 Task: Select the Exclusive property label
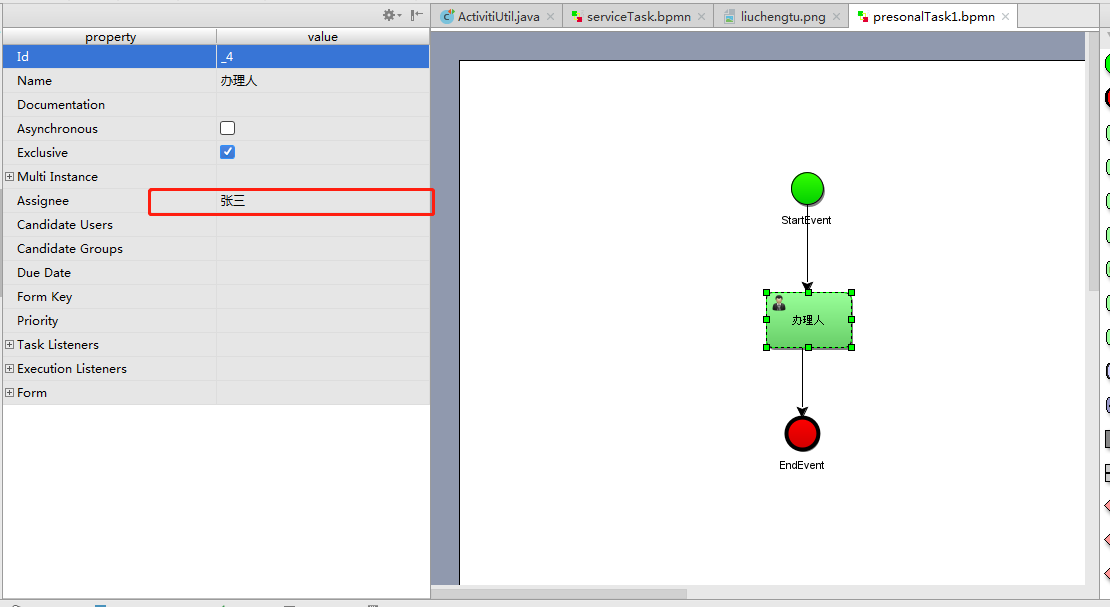pos(42,153)
